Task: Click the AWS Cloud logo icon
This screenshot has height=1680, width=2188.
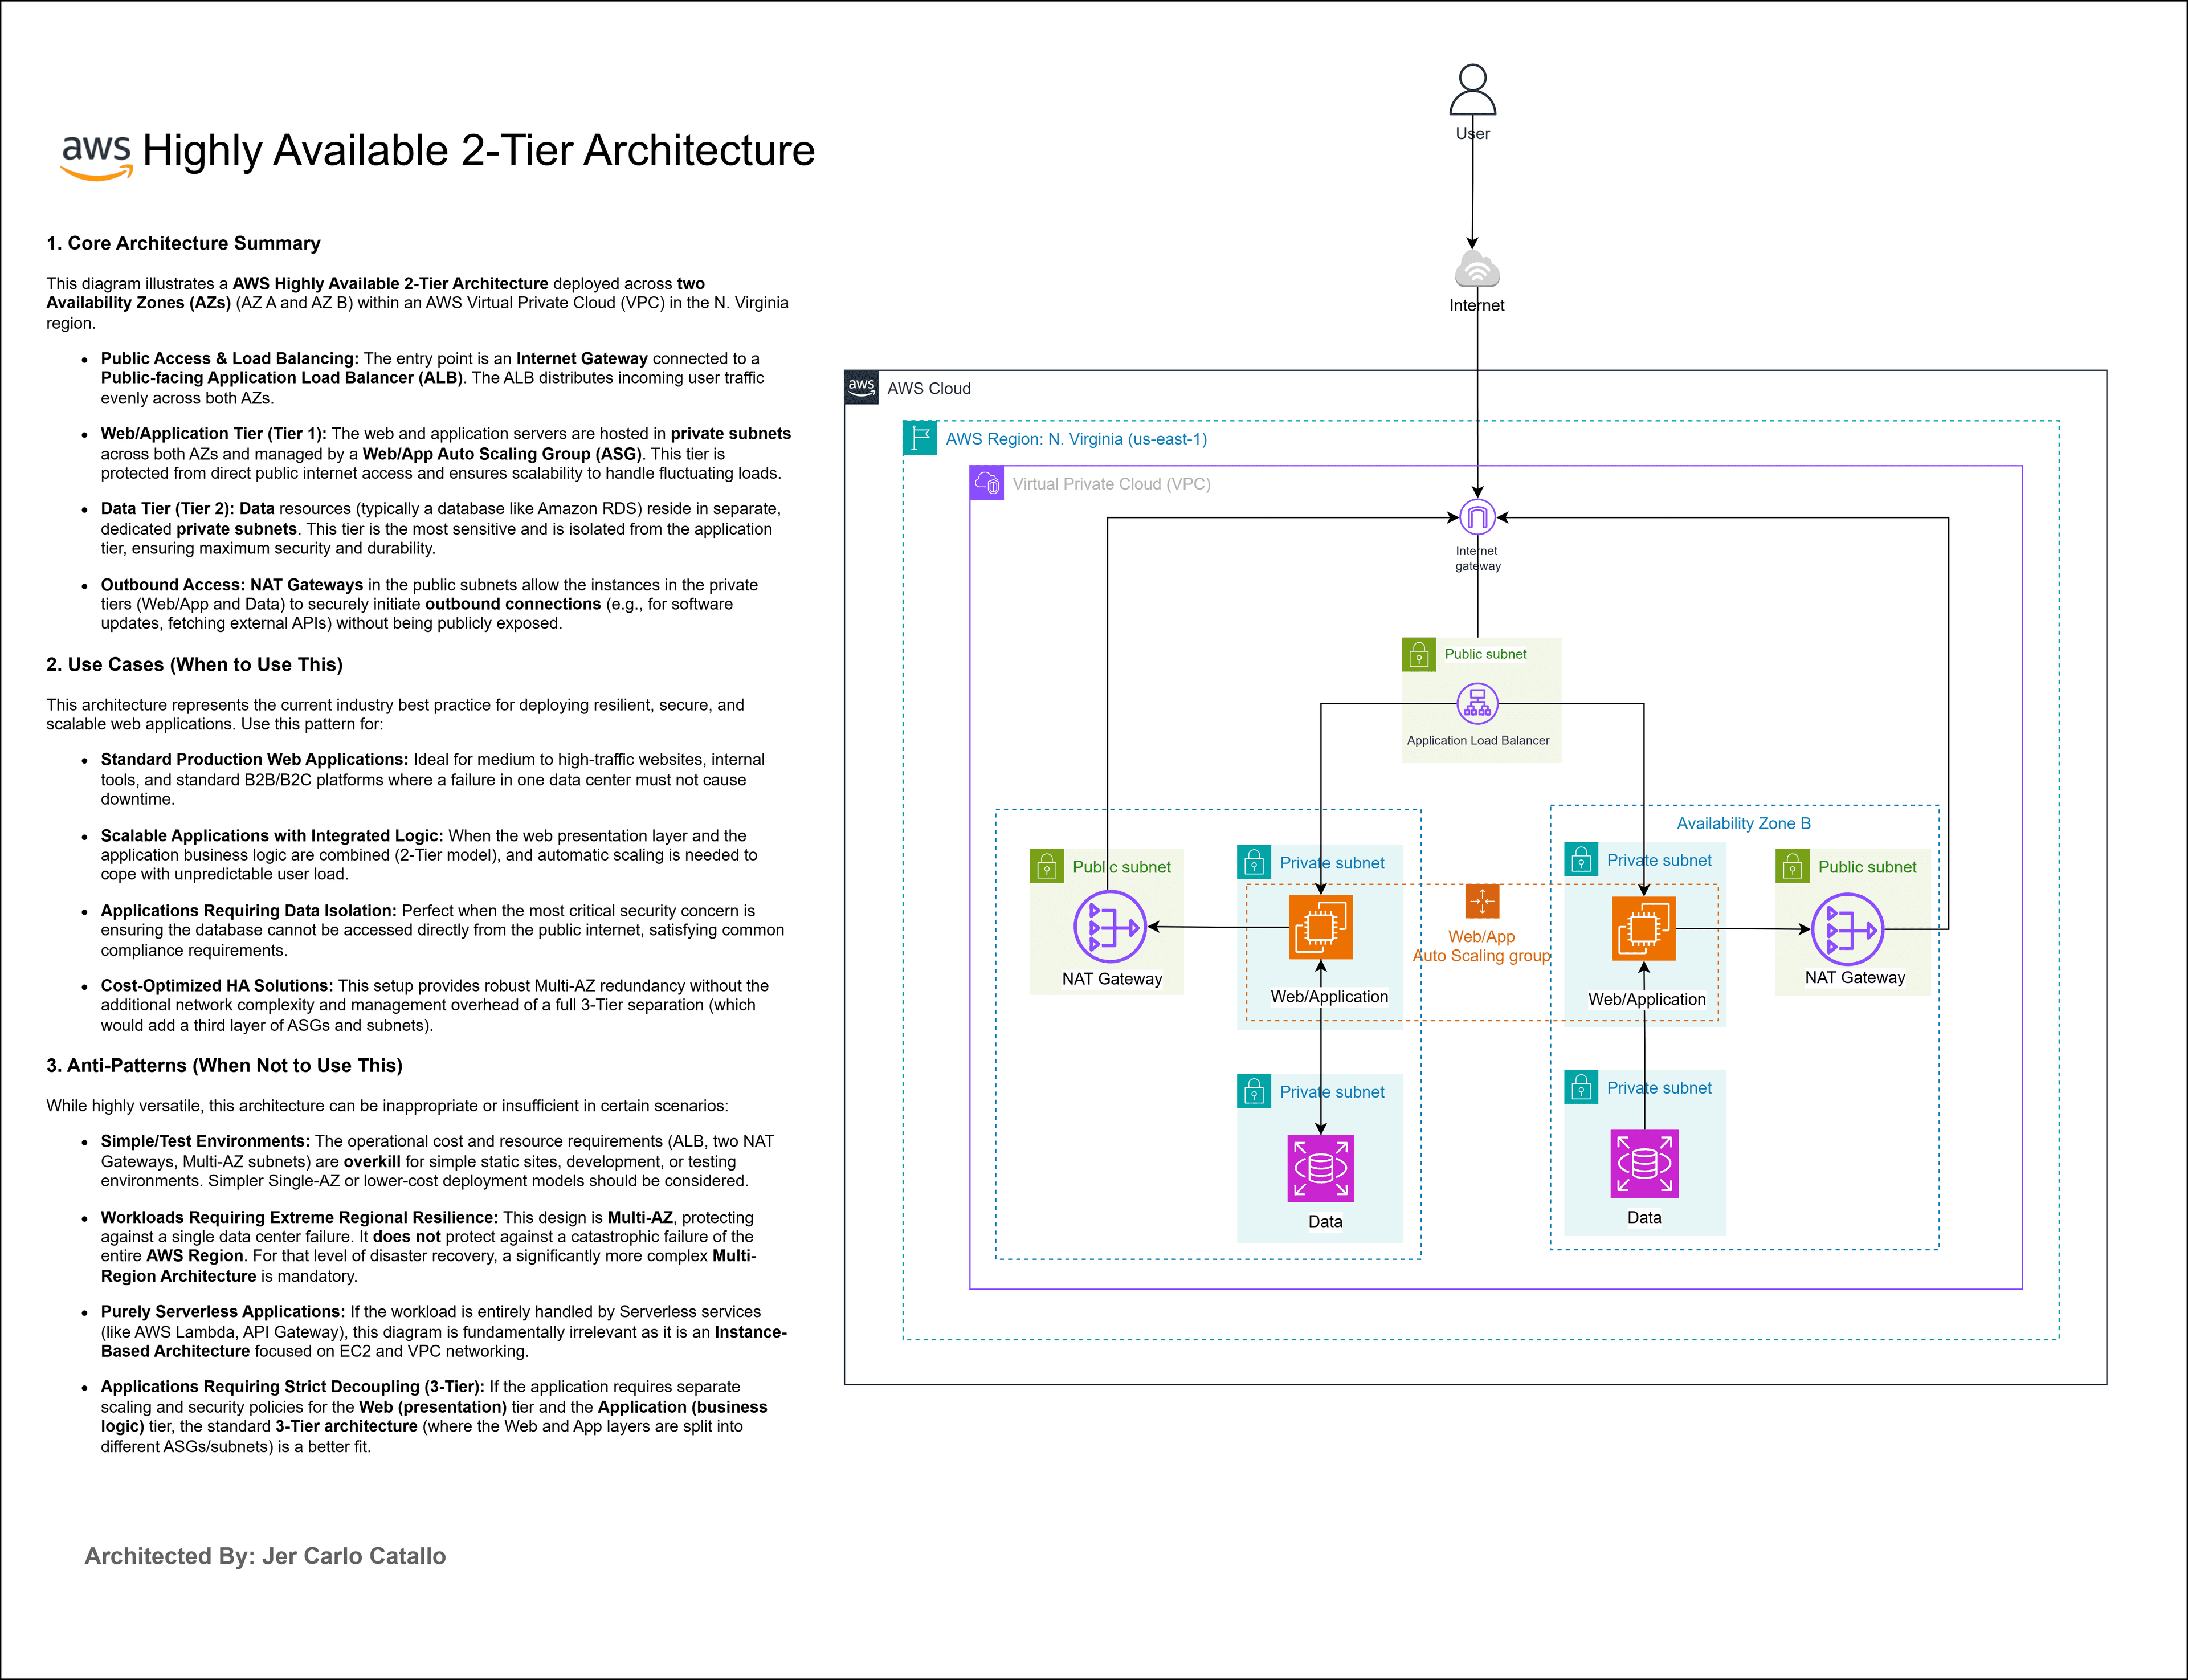Action: (861, 387)
